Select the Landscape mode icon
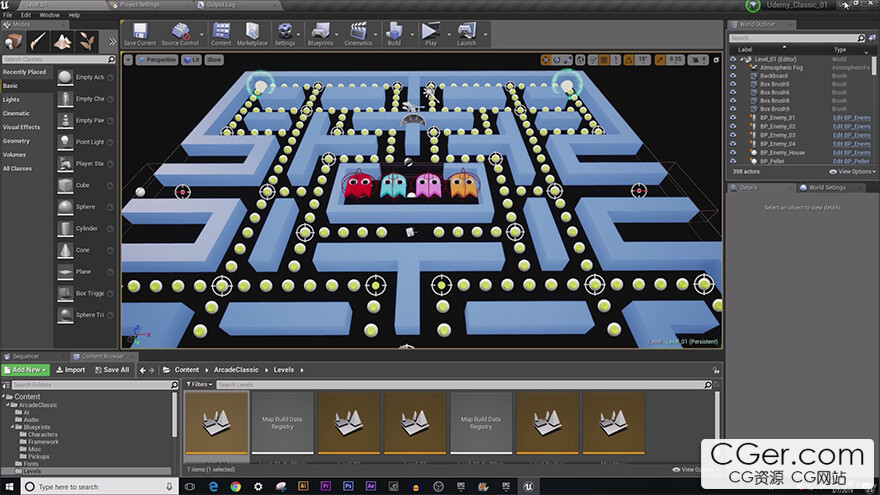880x495 pixels. 62,42
